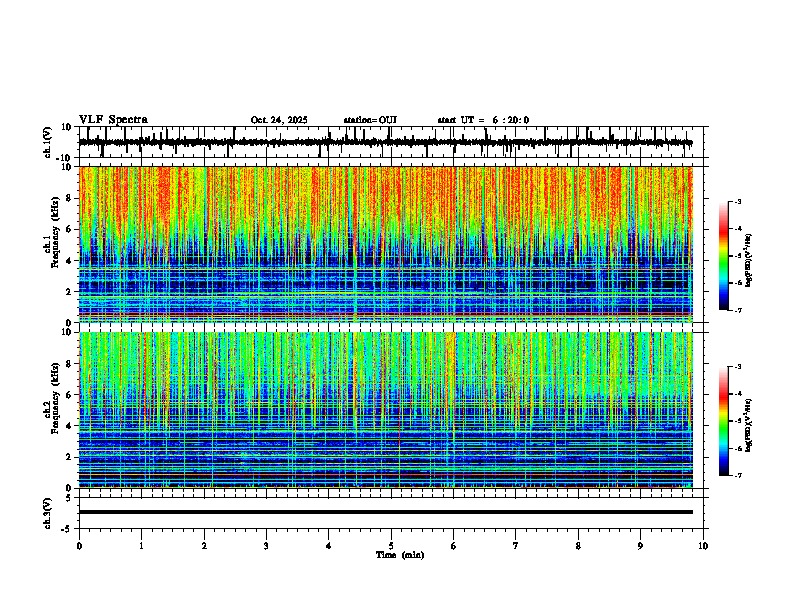Click the "start UT = 6:20:0" text
The height and width of the screenshot is (612, 792).
click(x=483, y=120)
